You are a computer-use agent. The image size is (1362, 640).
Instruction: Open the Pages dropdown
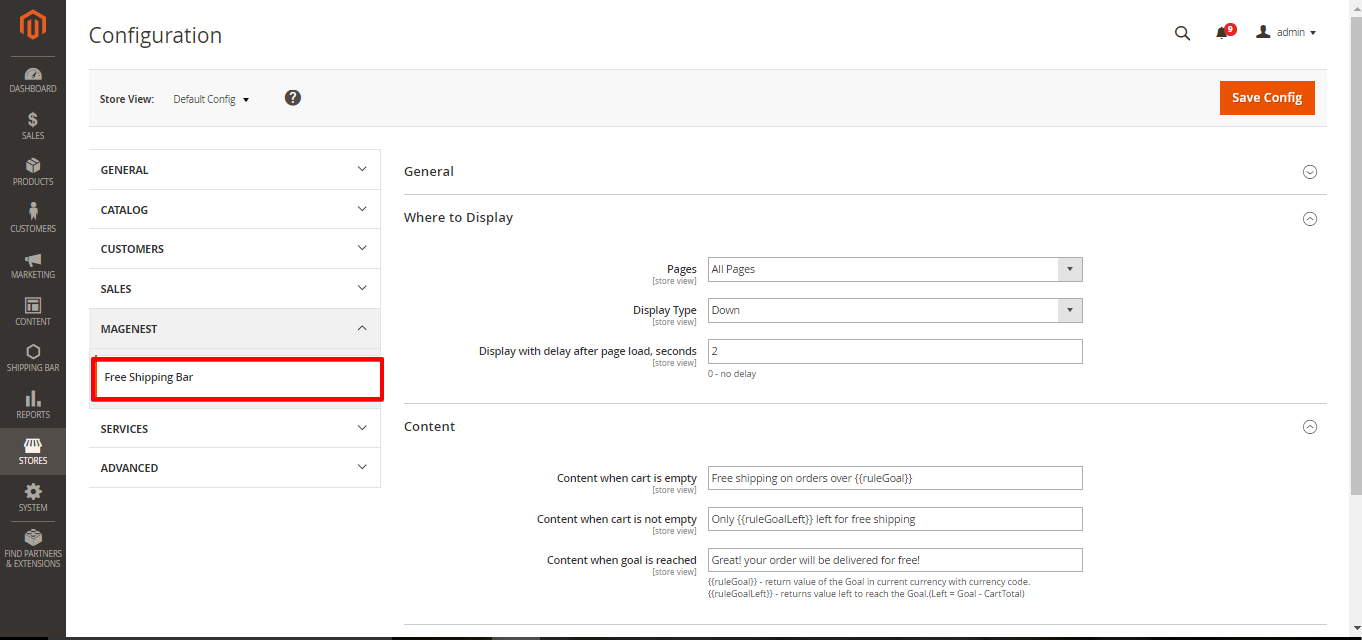point(894,269)
